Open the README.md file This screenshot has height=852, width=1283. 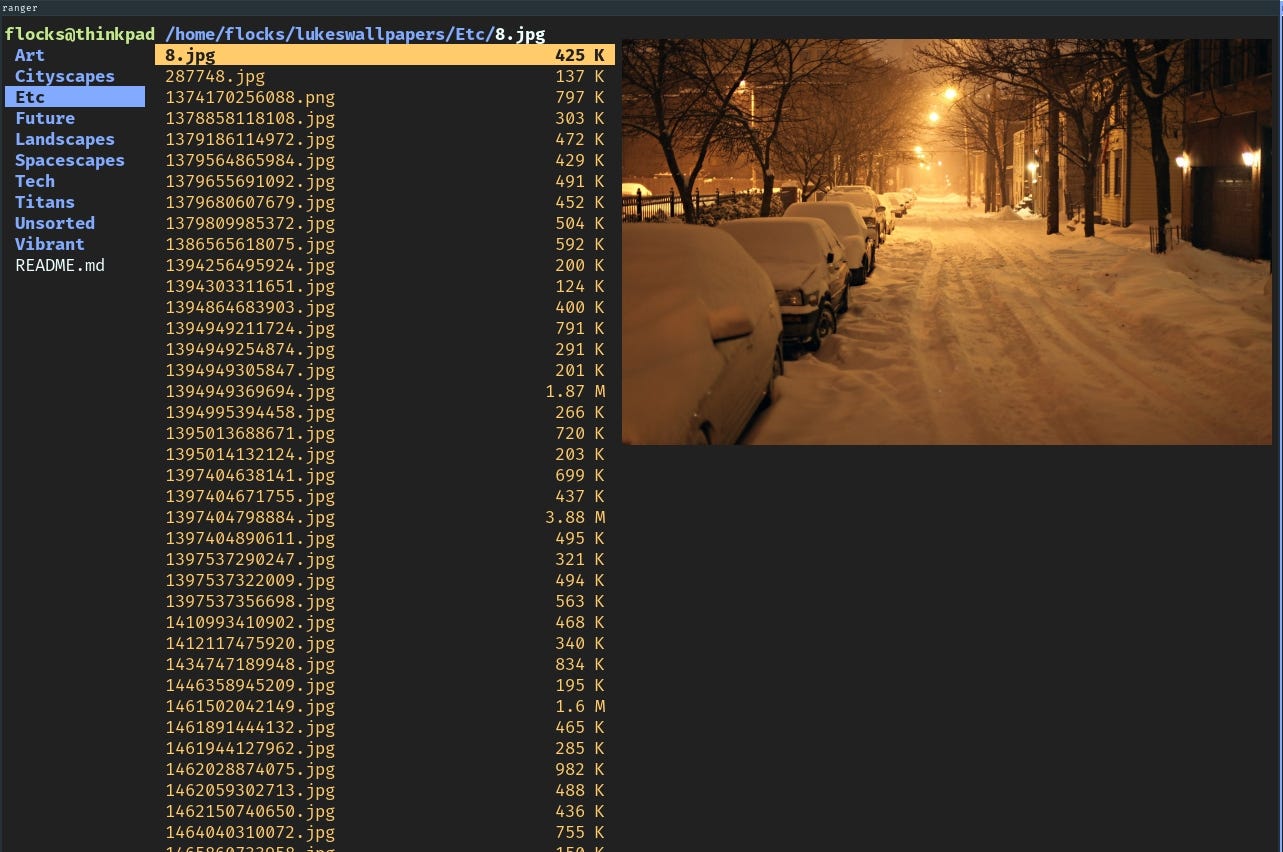[59, 265]
